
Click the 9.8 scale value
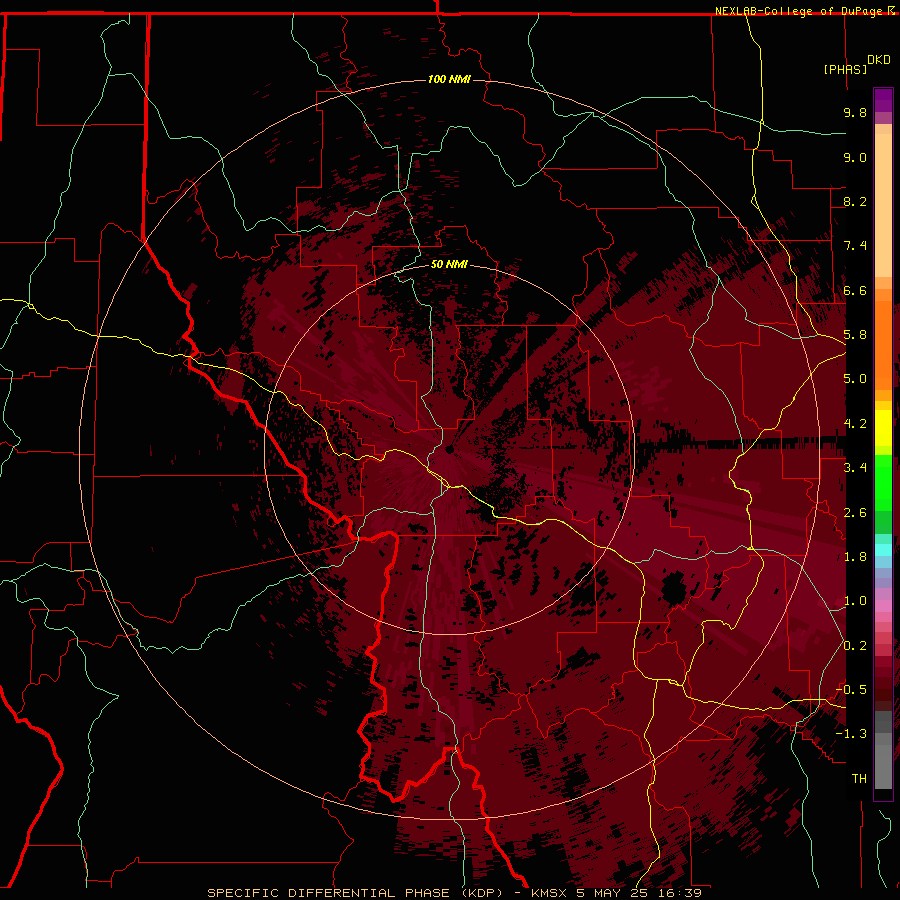[x=855, y=112]
